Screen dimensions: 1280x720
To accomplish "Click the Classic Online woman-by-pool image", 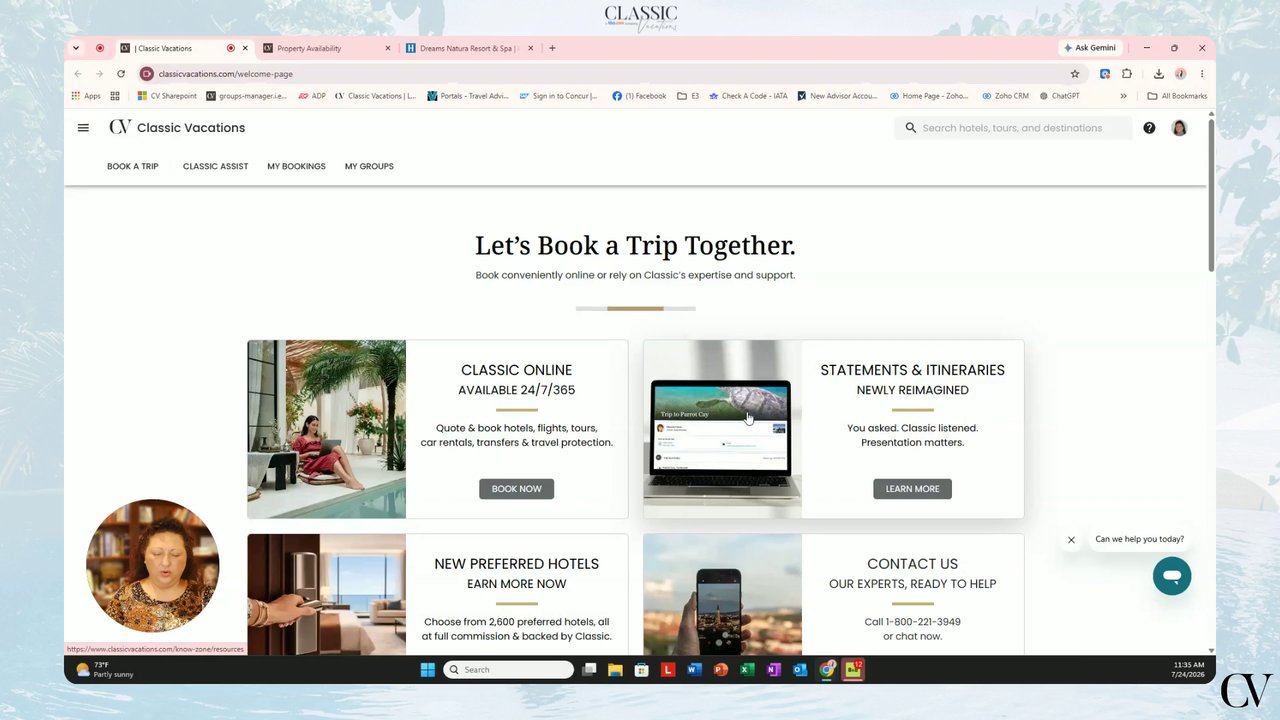I will pos(327,429).
